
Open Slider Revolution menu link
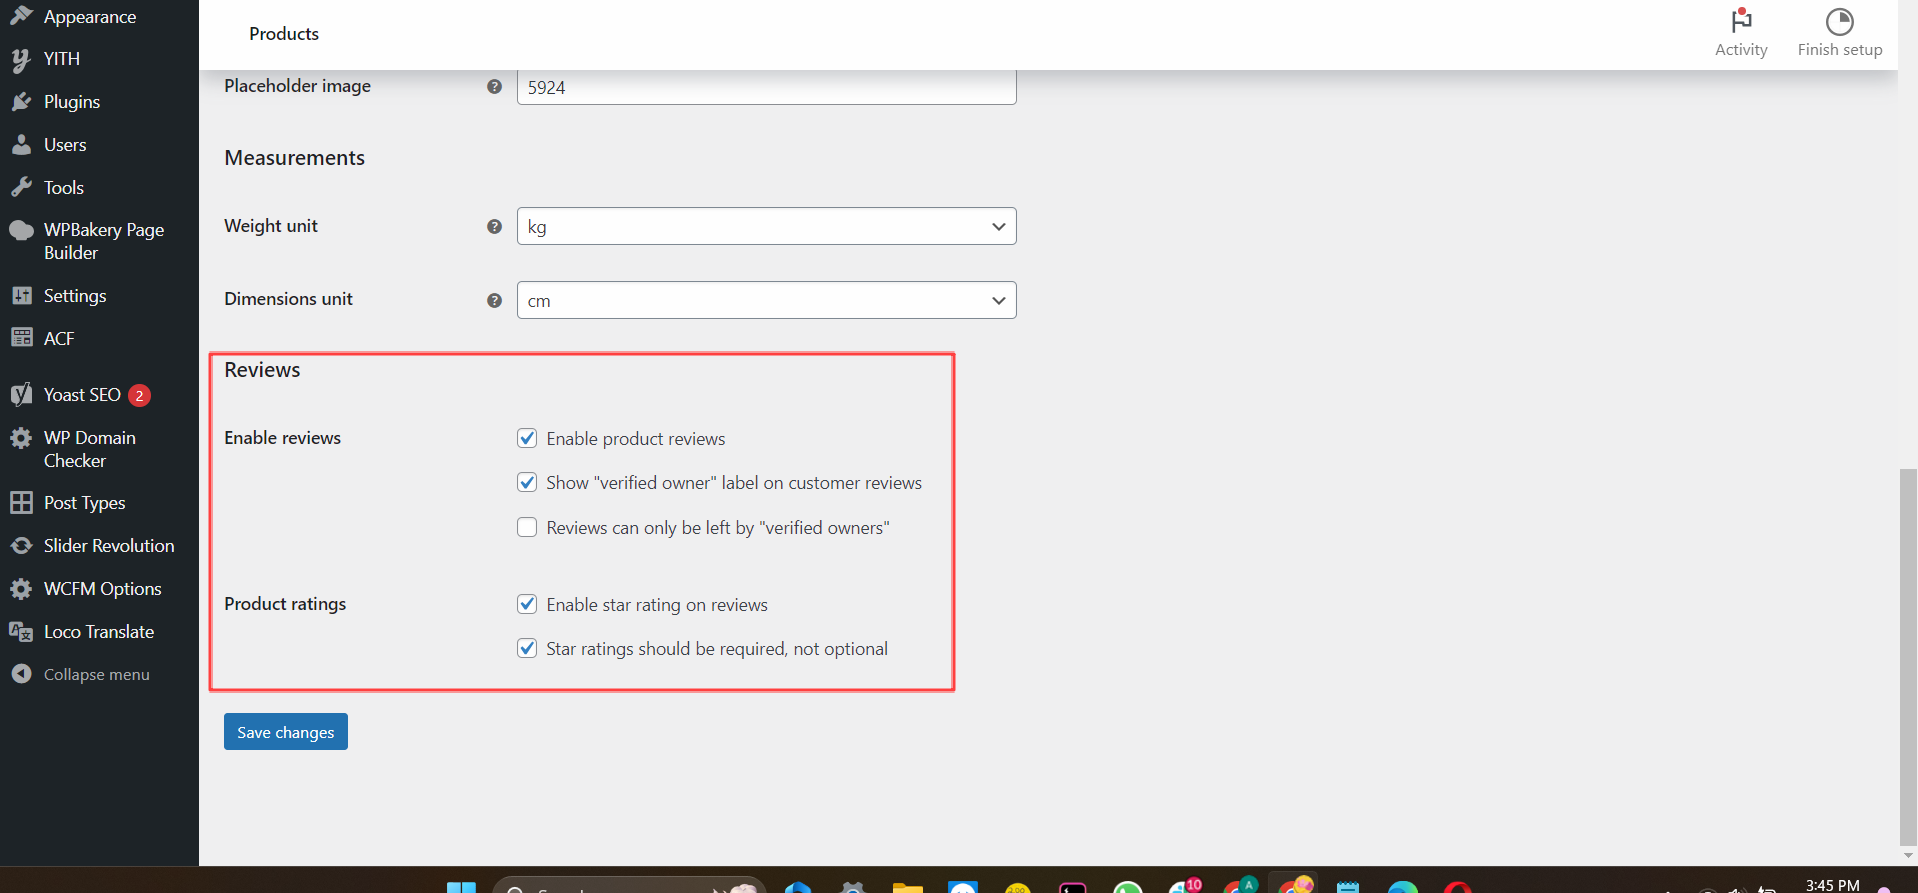(109, 546)
